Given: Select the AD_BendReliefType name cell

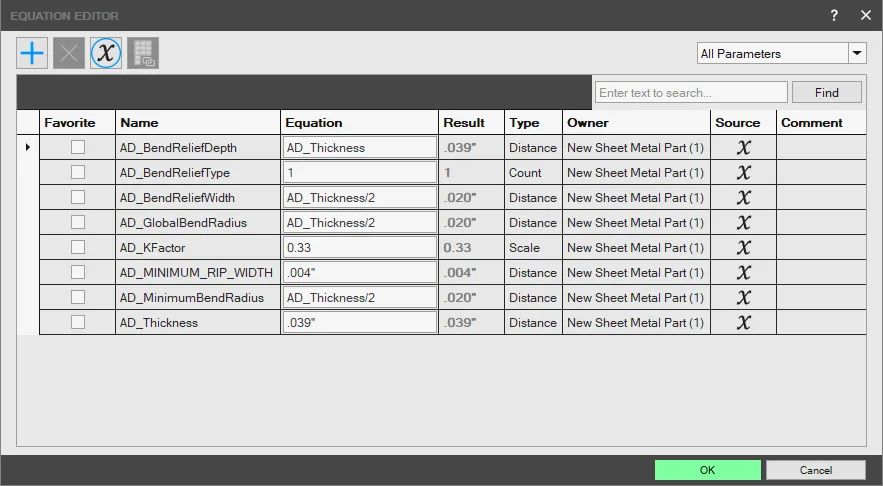Looking at the screenshot, I should [198, 172].
